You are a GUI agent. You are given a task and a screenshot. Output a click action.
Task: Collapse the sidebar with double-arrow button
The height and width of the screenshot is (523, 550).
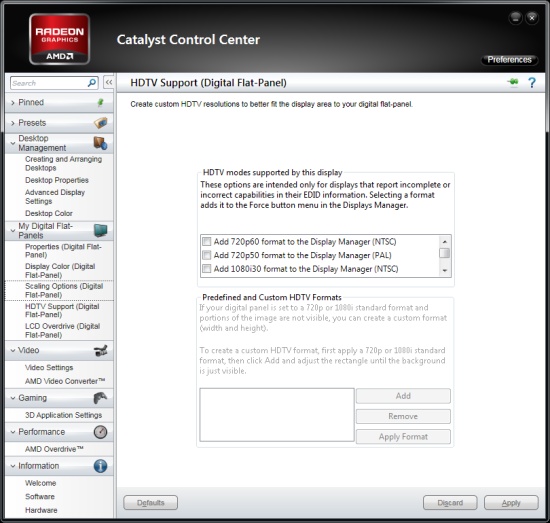coord(109,83)
